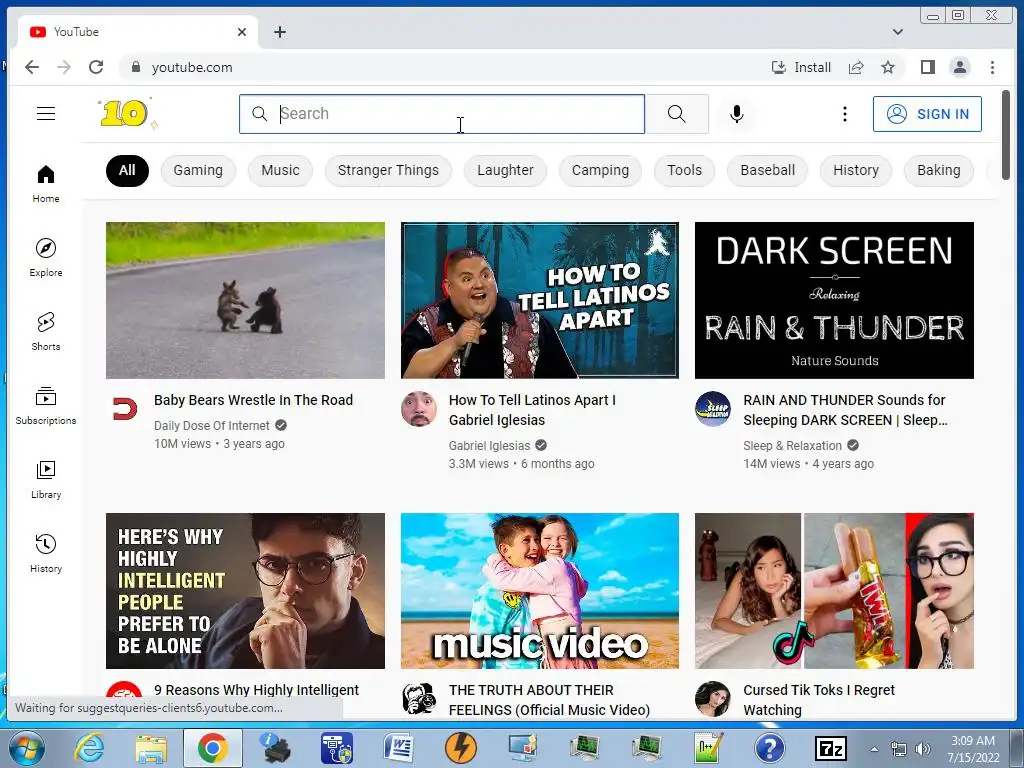The width and height of the screenshot is (1024, 768).
Task: Launch Internet Explorer from the taskbar
Action: click(x=89, y=748)
